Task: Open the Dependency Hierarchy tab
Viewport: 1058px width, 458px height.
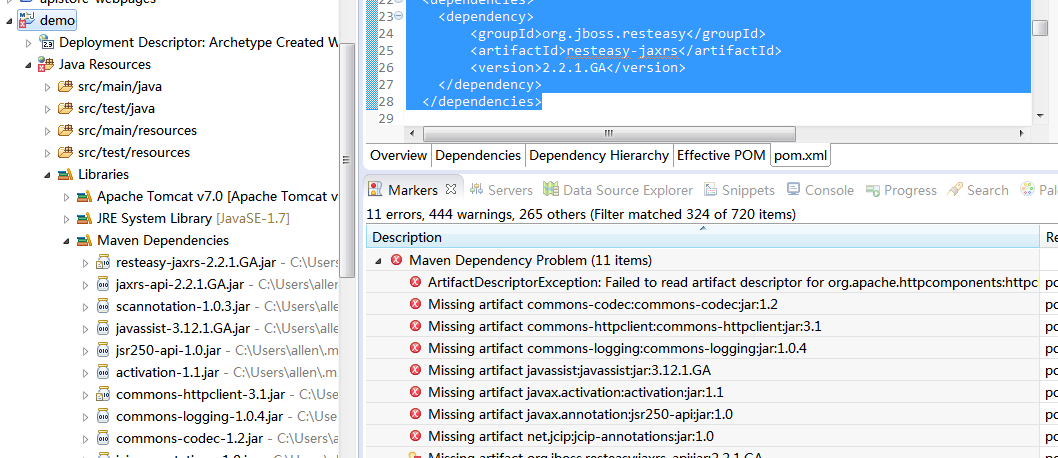Action: (598, 156)
